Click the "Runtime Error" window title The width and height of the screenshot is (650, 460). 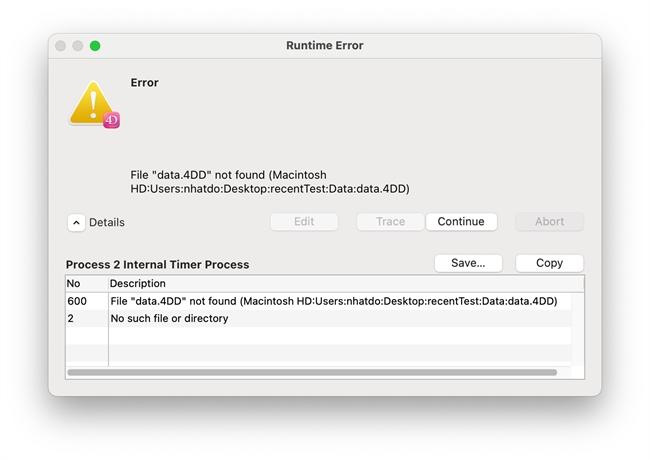325,46
